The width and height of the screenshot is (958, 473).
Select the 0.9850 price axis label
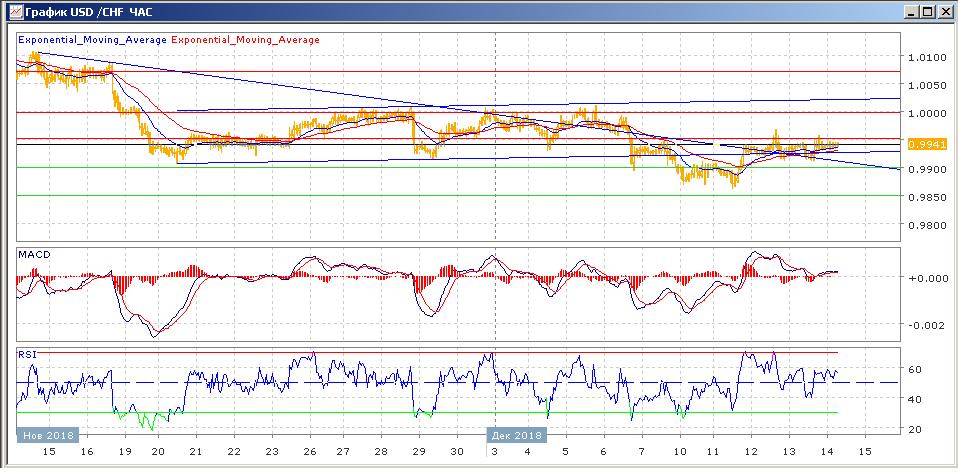click(927, 197)
